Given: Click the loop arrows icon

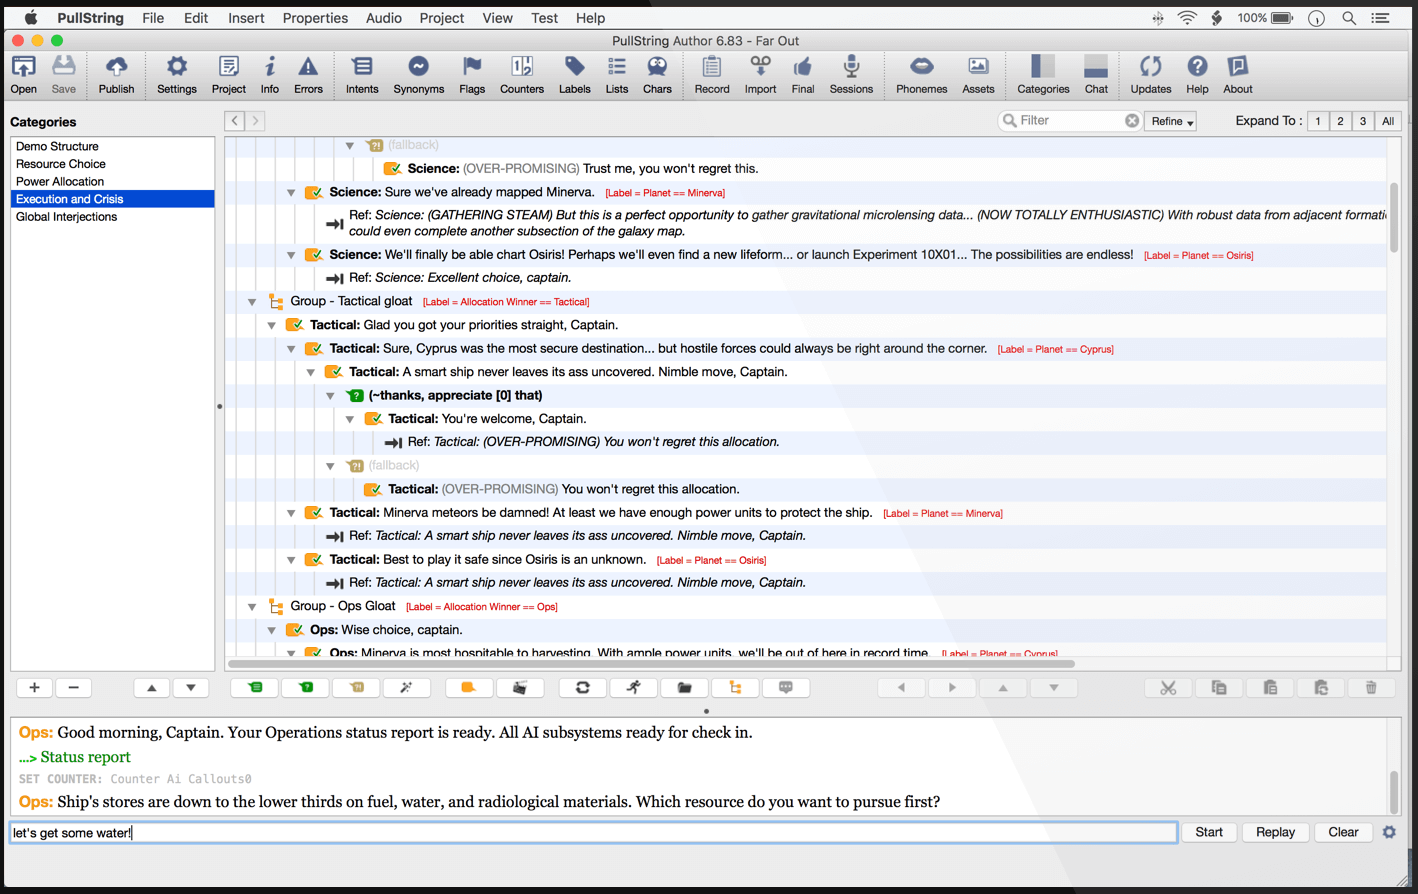Looking at the screenshot, I should 582,688.
